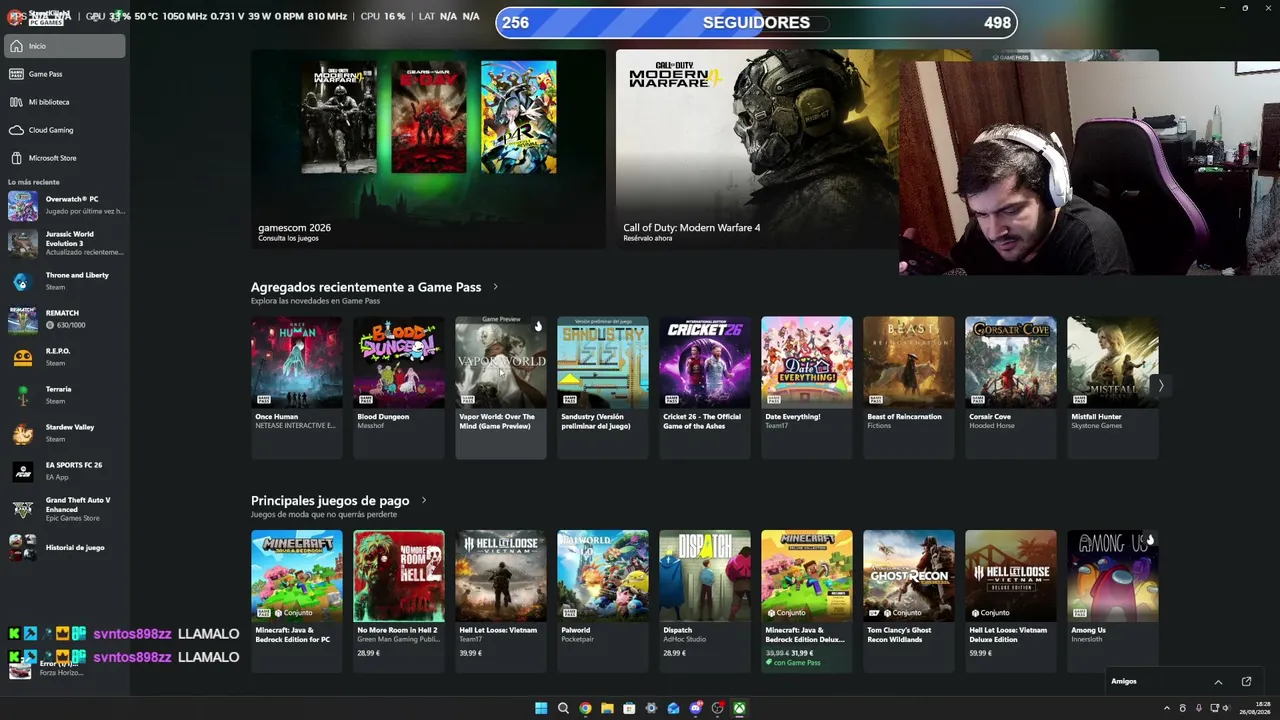Open Minecraft Java & Bedrock Deluxe bundle

(807, 601)
